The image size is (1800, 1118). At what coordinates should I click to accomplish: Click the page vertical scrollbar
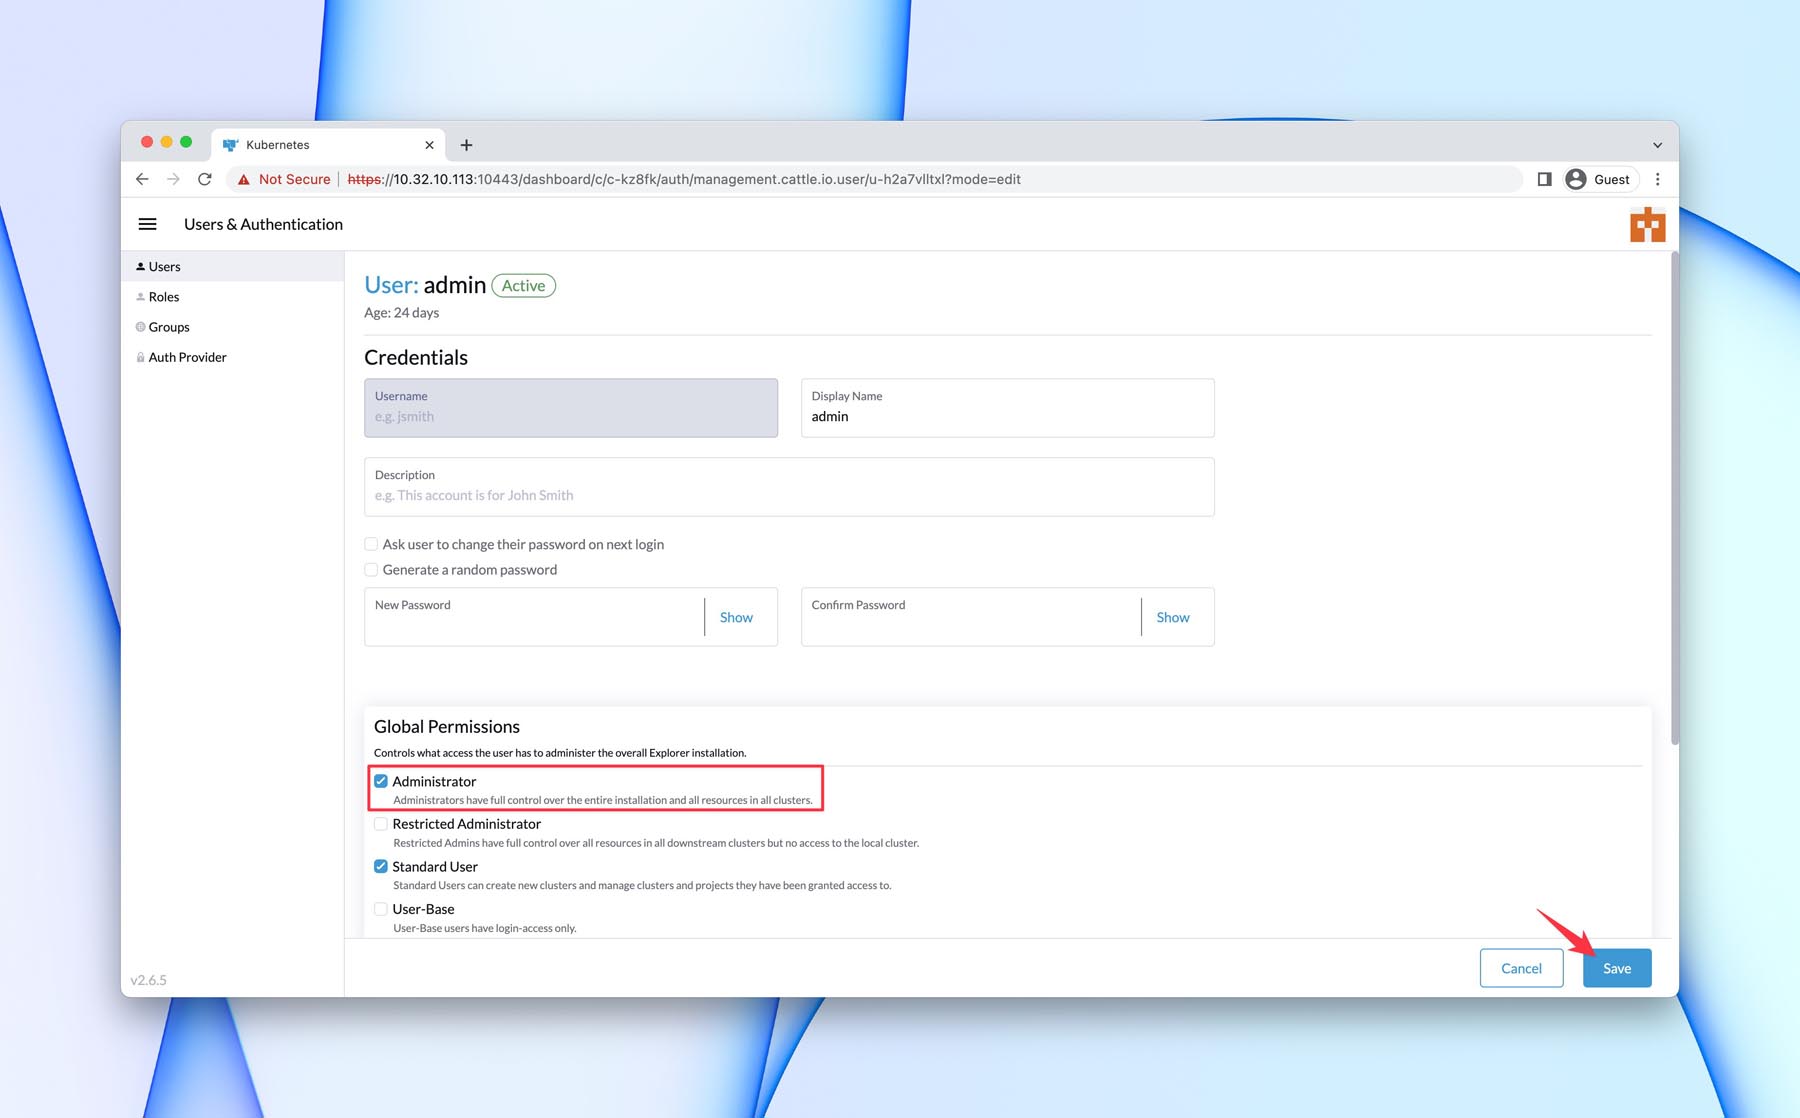click(x=1674, y=498)
